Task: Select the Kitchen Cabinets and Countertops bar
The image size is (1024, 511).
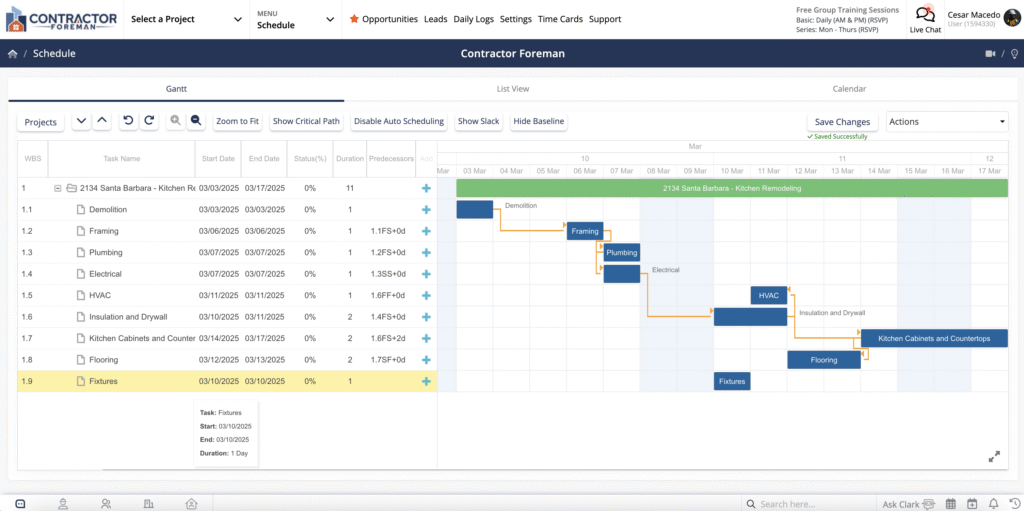Action: coord(934,338)
